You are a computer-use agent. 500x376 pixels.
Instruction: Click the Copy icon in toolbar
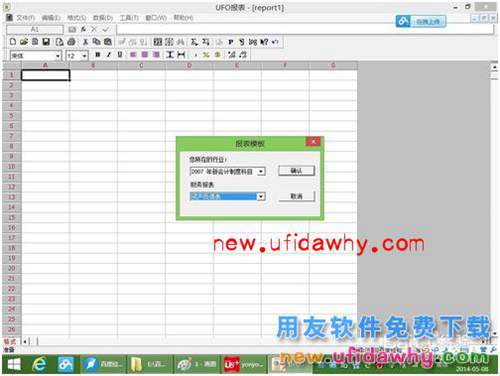coord(96,42)
